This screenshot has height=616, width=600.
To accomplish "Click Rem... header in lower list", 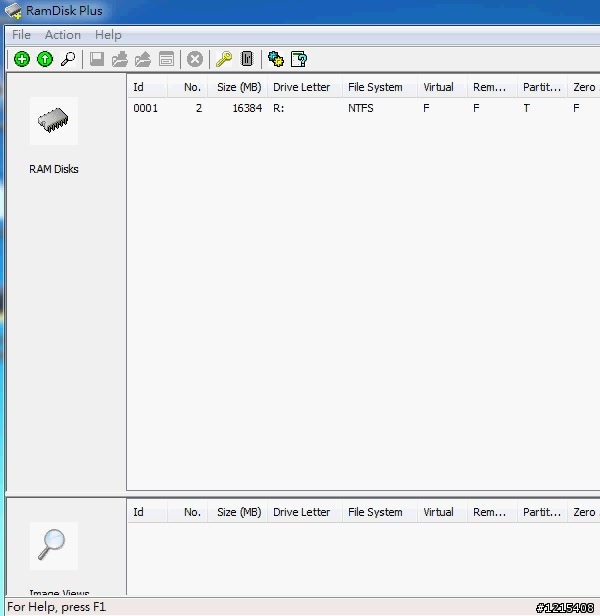I will (x=492, y=512).
